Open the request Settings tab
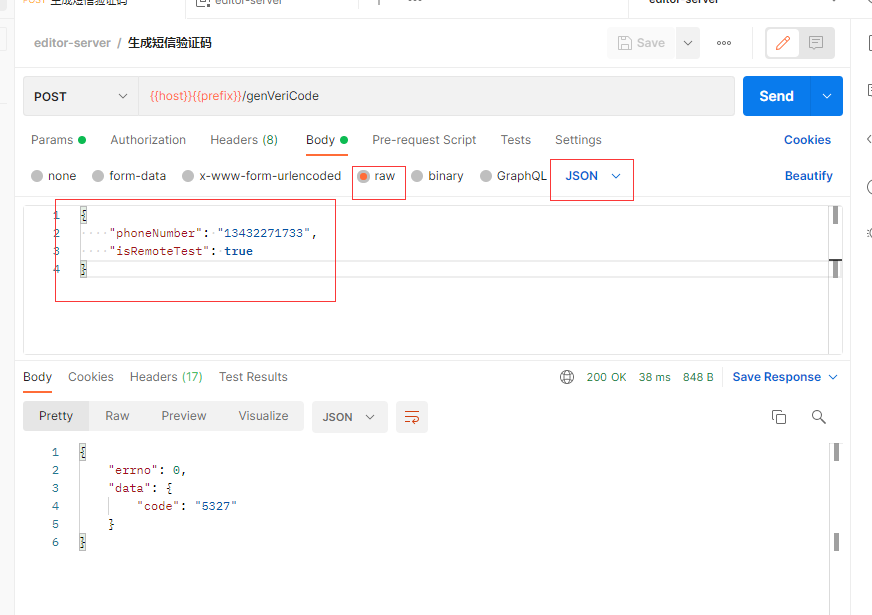872x615 pixels. click(x=578, y=140)
